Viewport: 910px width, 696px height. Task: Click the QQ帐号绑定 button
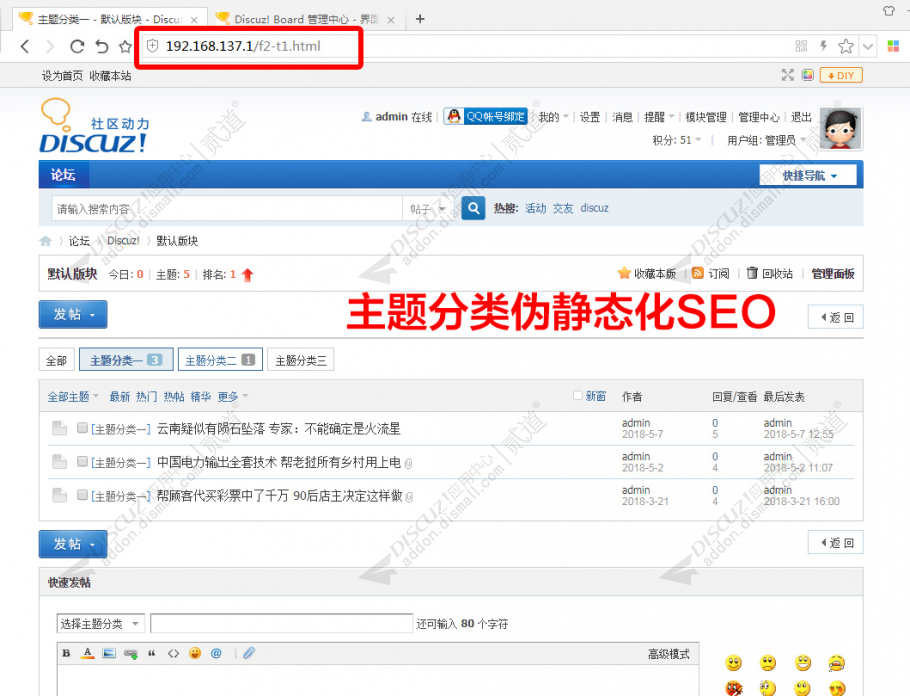click(x=485, y=117)
